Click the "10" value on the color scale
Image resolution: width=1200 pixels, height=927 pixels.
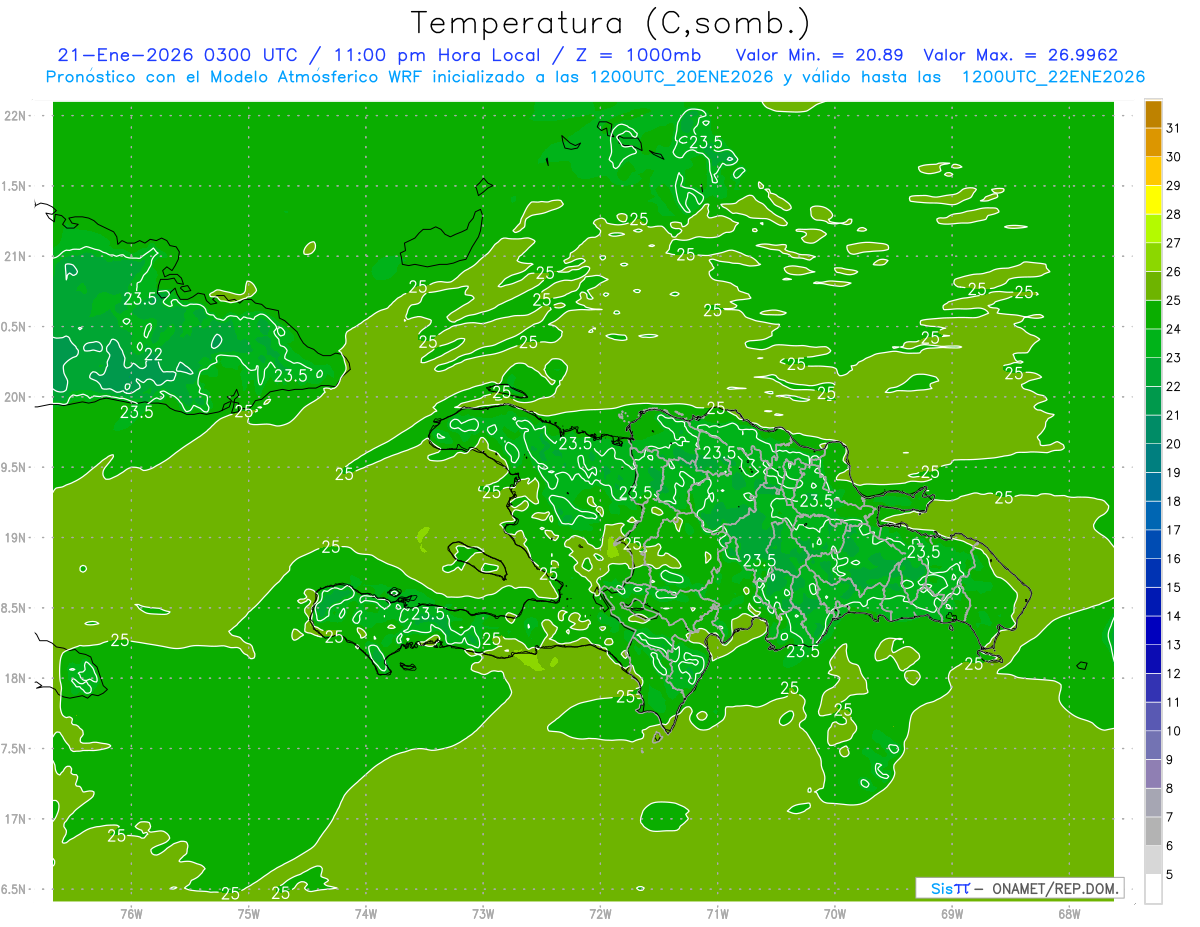(x=1174, y=731)
